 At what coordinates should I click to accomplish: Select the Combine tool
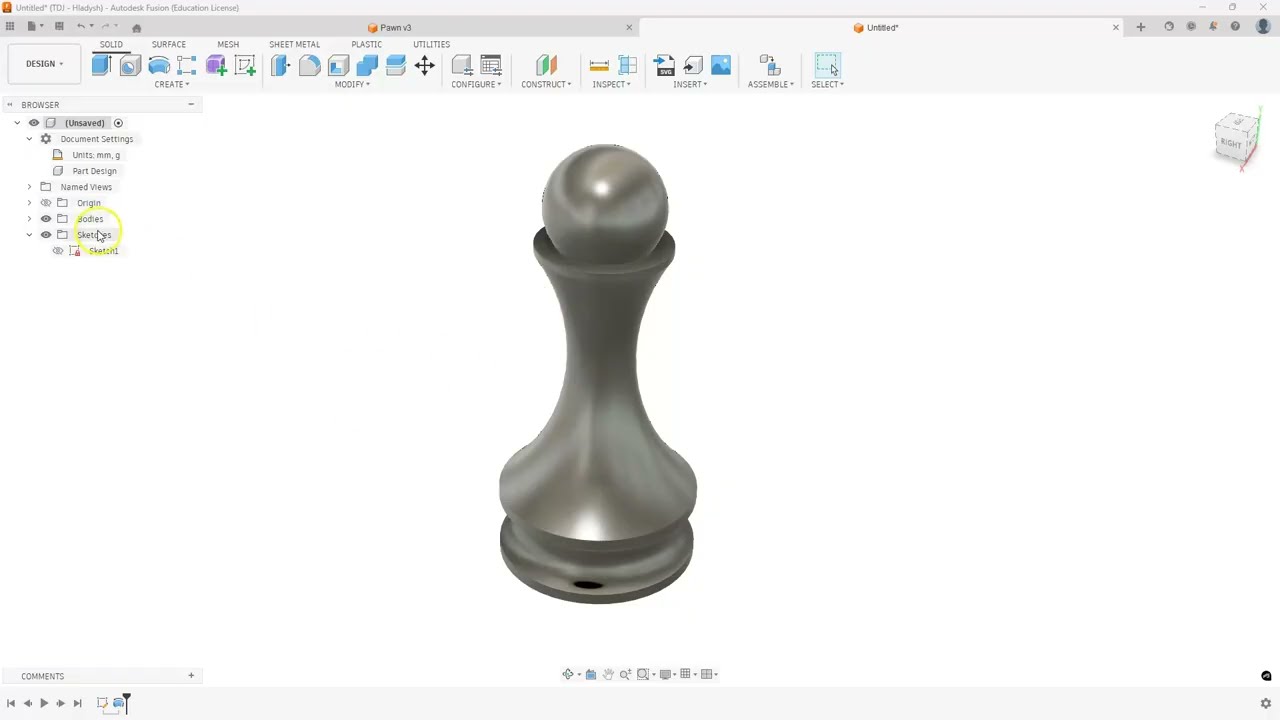(367, 66)
